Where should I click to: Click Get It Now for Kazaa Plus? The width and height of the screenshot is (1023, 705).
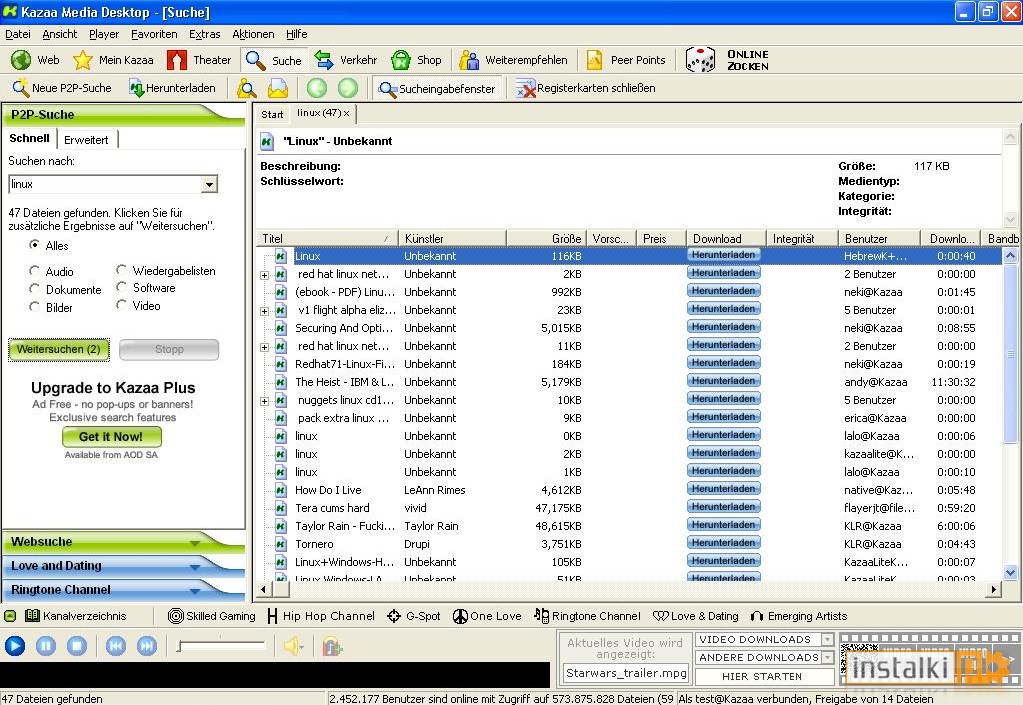[x=111, y=436]
